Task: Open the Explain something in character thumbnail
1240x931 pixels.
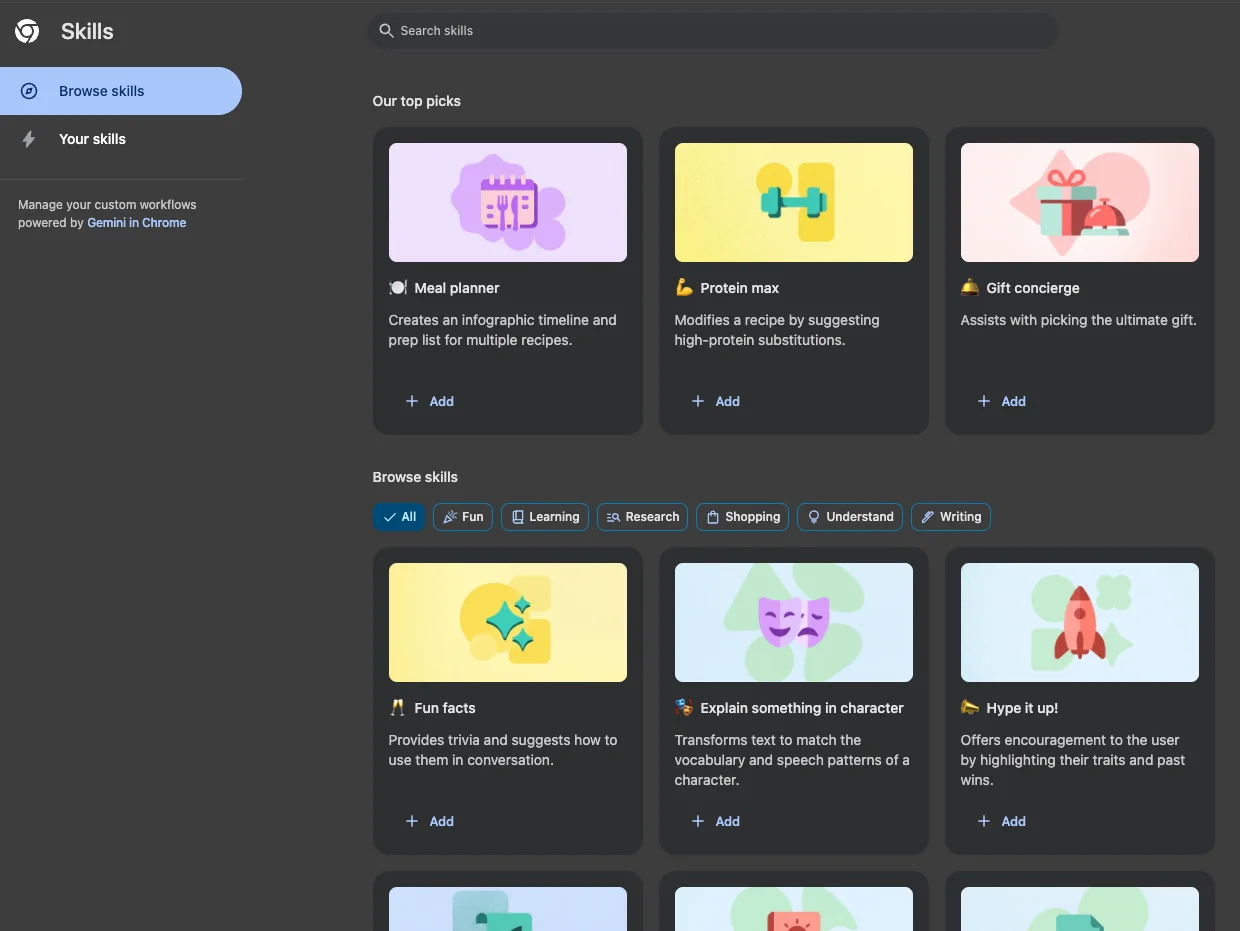Action: 793,622
